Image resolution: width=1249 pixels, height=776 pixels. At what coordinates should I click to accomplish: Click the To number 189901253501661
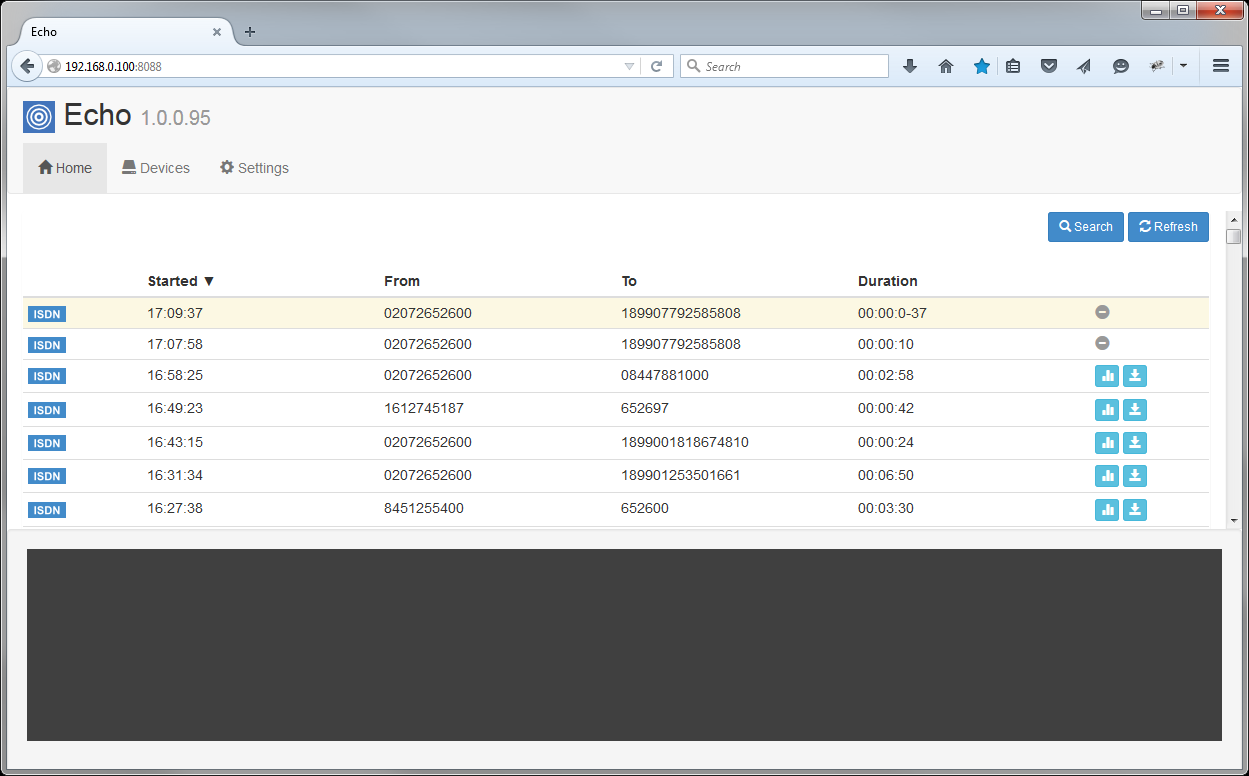[681, 475]
